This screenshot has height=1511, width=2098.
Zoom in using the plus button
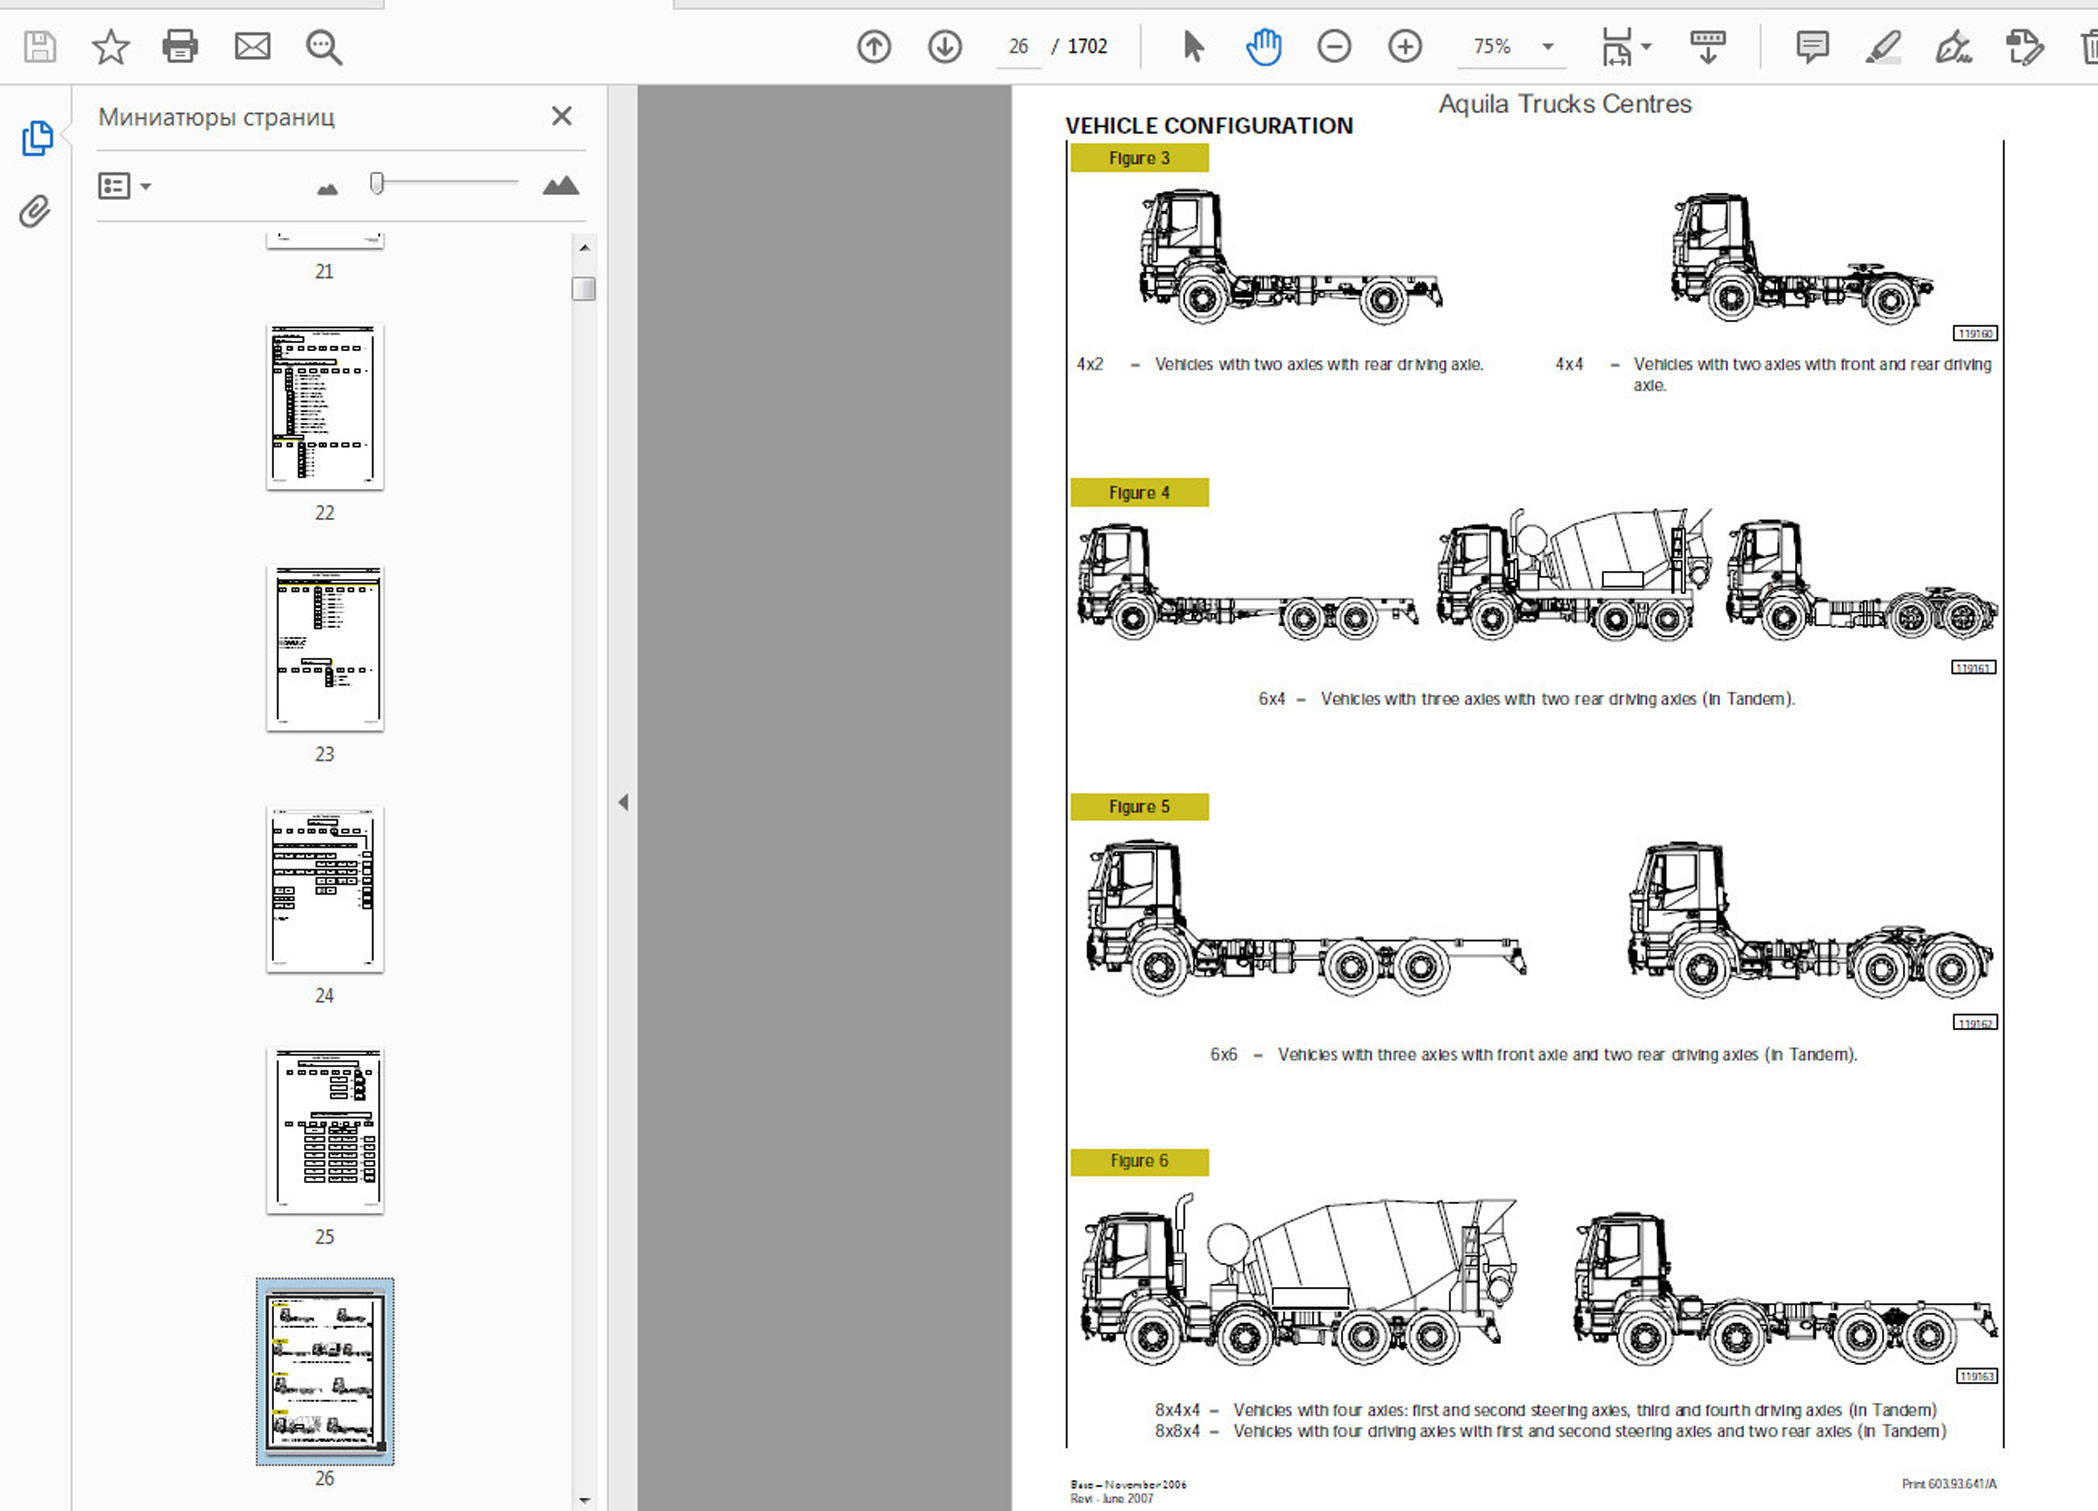(1405, 46)
